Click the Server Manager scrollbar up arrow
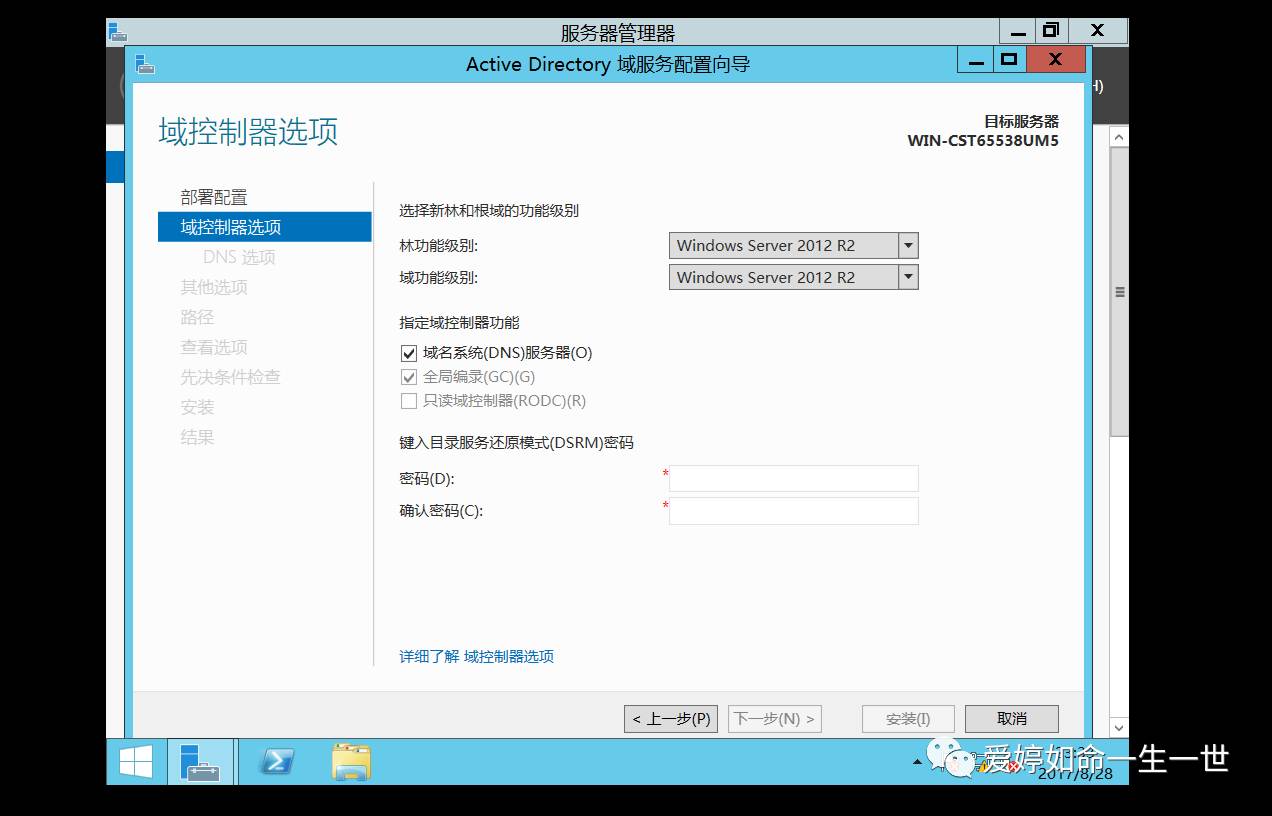This screenshot has height=816, width=1272. click(x=1119, y=138)
